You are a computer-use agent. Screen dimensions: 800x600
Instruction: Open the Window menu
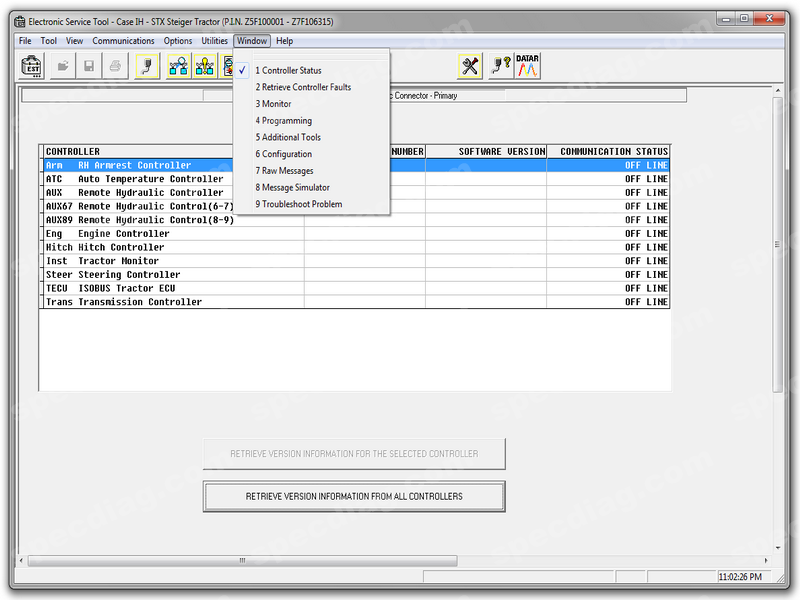click(x=251, y=41)
